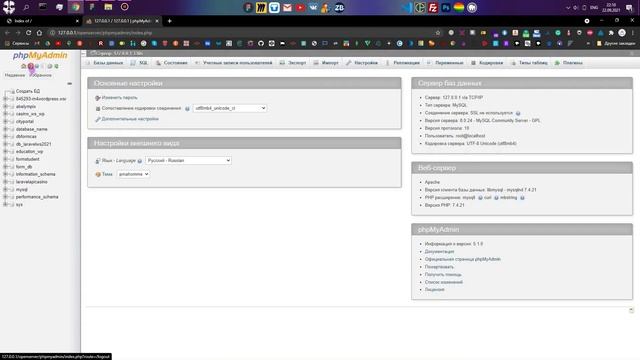Image resolution: width=640 pixels, height=360 pixels.
Task: Launch FileZilla from the taskbar
Action: (433, 8)
